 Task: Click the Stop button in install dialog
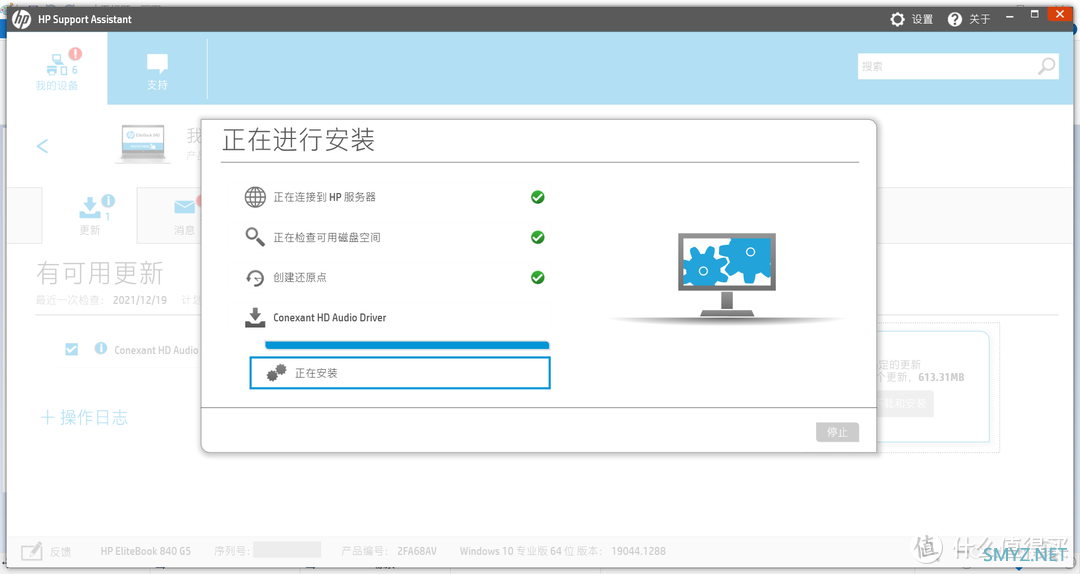point(837,432)
